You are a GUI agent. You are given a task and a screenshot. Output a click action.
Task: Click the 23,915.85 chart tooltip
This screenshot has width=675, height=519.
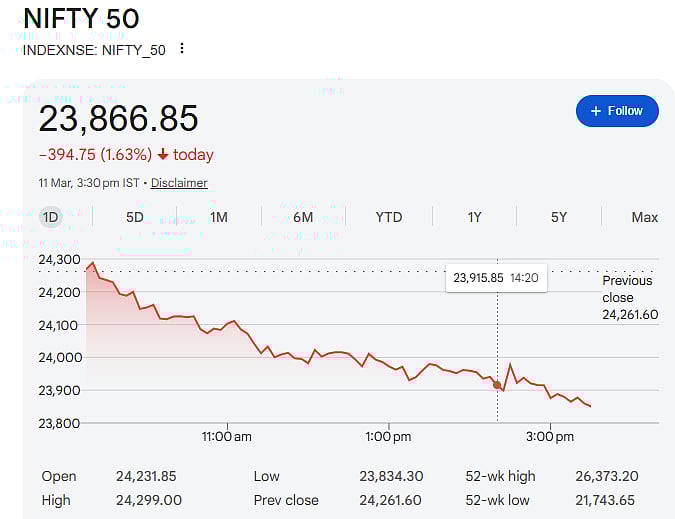coord(496,278)
